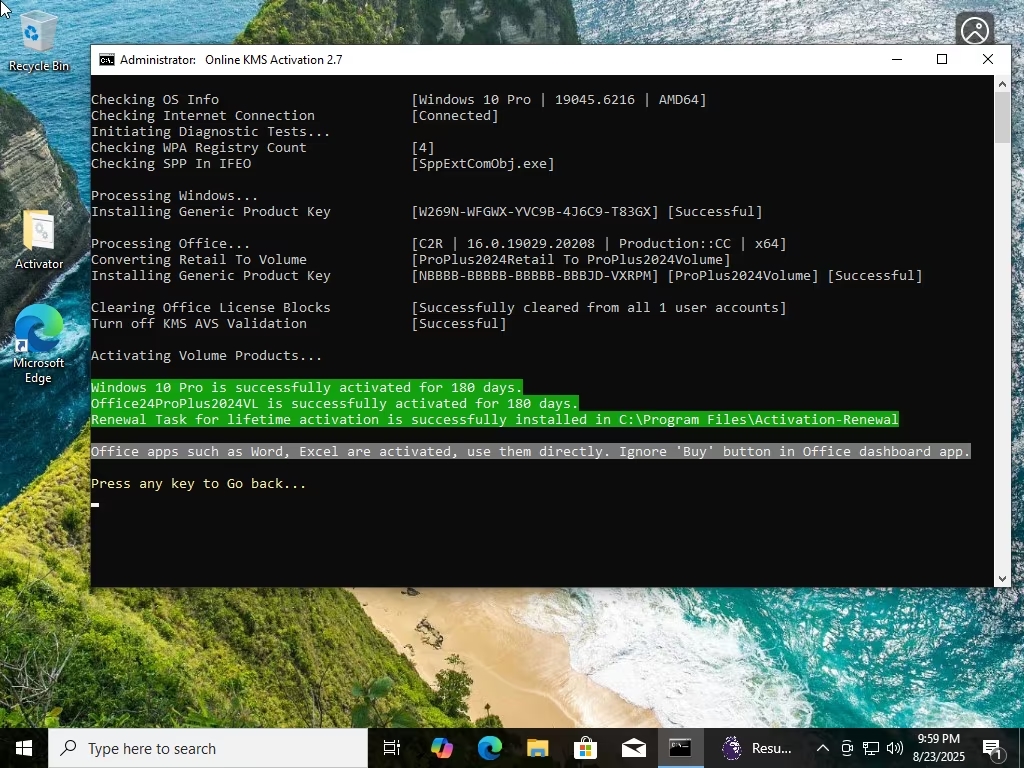Screen dimensions: 1024x768
Task: Click the Windows product key W269N text
Action: click(535, 212)
